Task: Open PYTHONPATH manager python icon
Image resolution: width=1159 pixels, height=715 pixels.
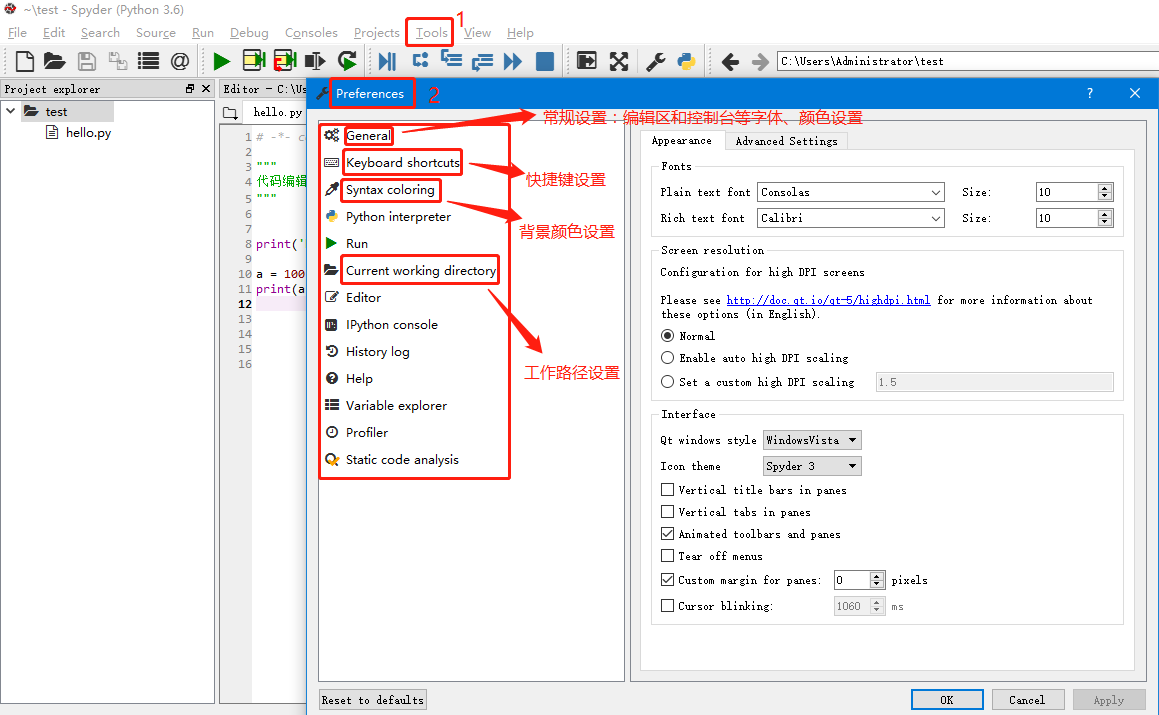Action: [x=686, y=61]
